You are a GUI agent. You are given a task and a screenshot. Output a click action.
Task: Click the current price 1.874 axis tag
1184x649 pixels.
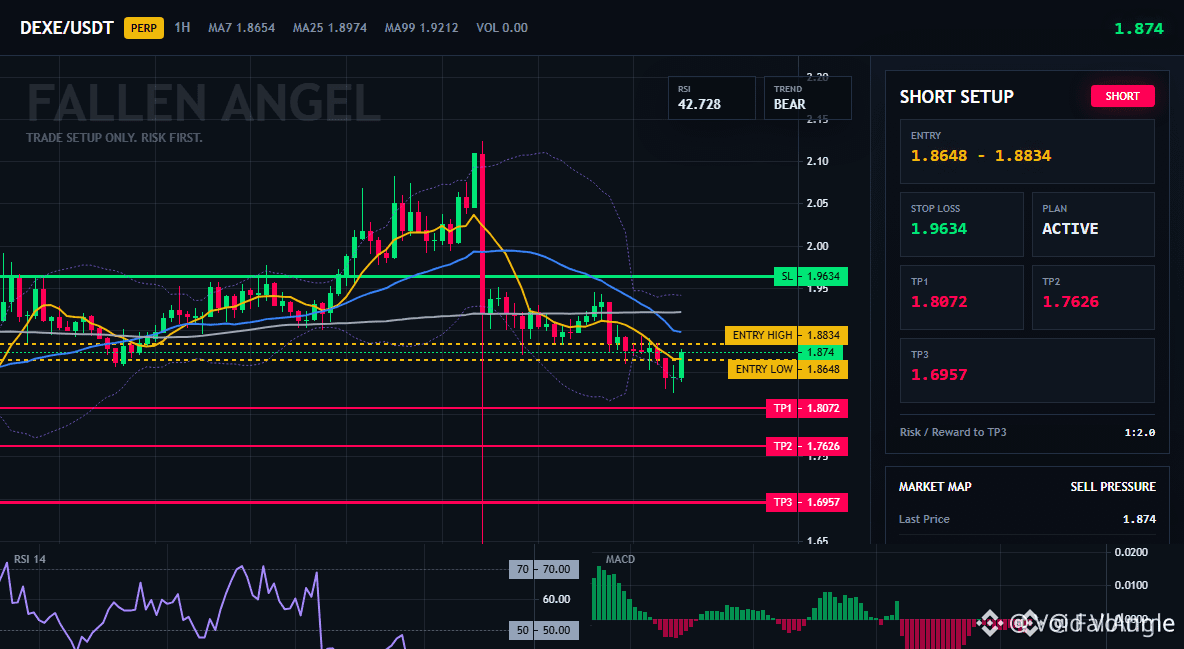(820, 352)
